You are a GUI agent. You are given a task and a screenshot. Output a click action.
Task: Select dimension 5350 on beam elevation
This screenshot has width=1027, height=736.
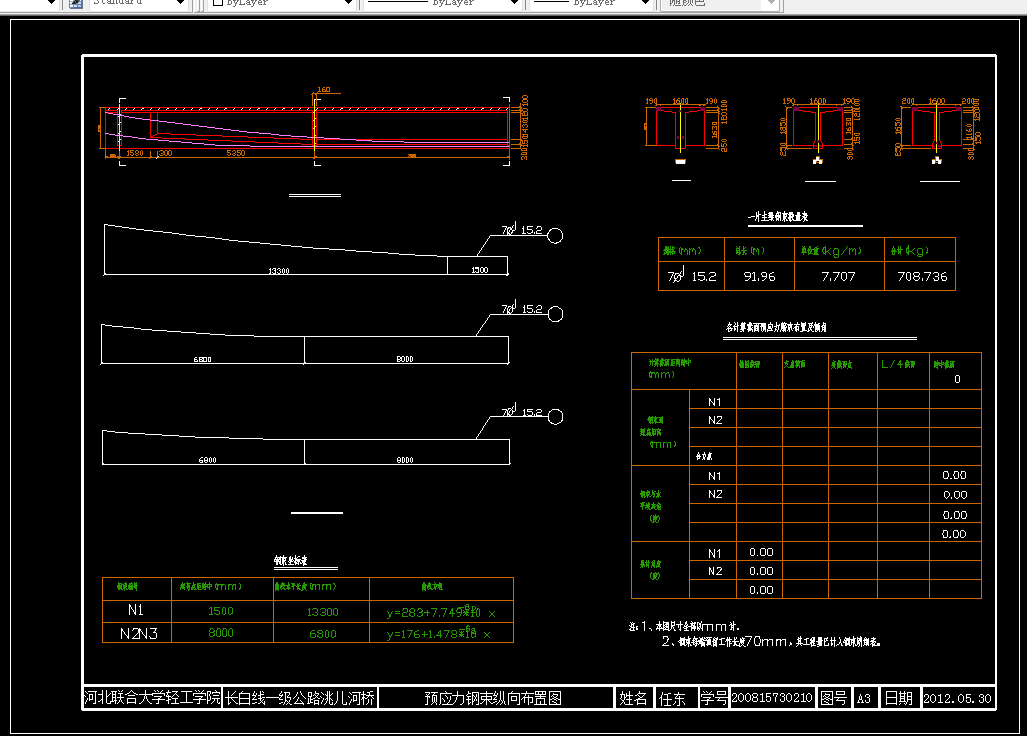point(236,153)
